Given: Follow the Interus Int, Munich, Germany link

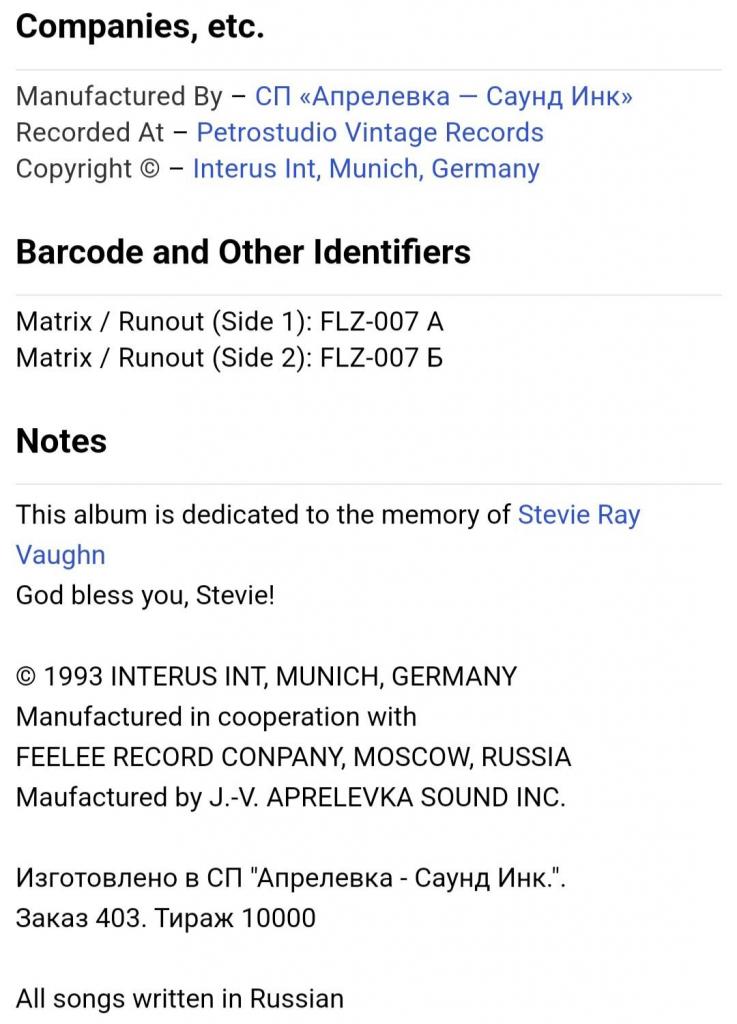Looking at the screenshot, I should (x=365, y=169).
